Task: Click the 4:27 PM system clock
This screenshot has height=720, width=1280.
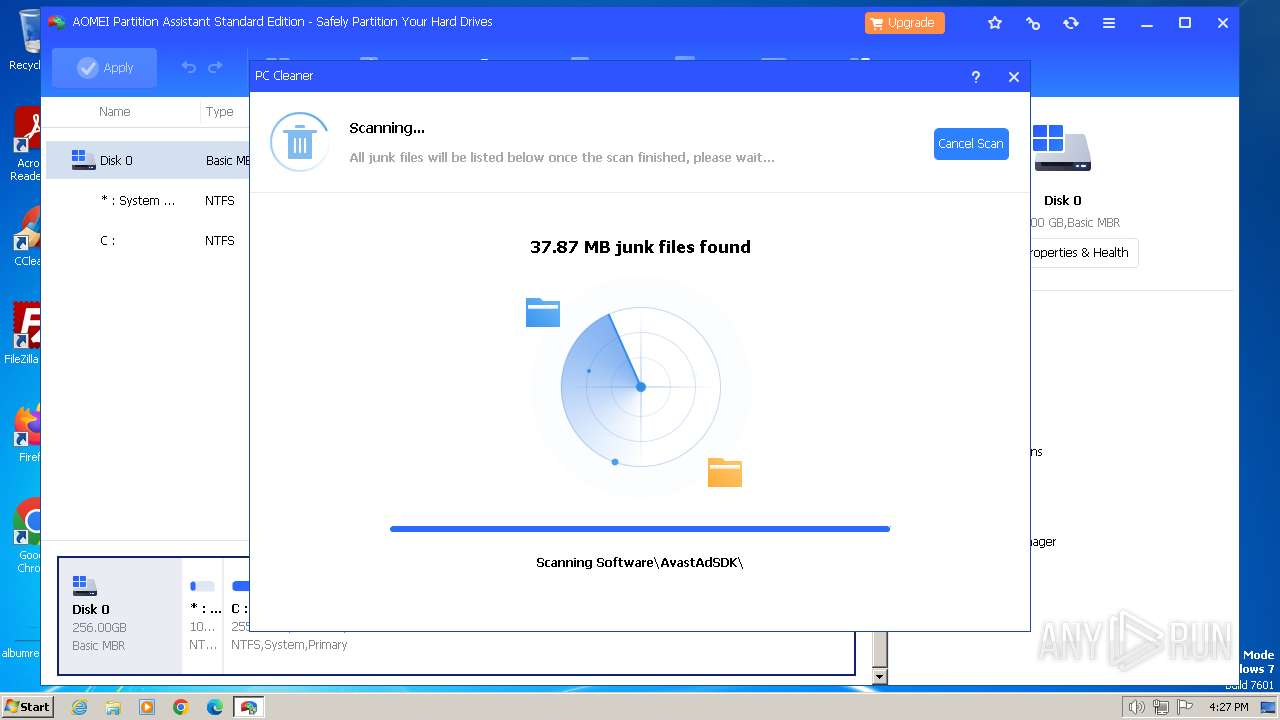Action: tap(1228, 707)
